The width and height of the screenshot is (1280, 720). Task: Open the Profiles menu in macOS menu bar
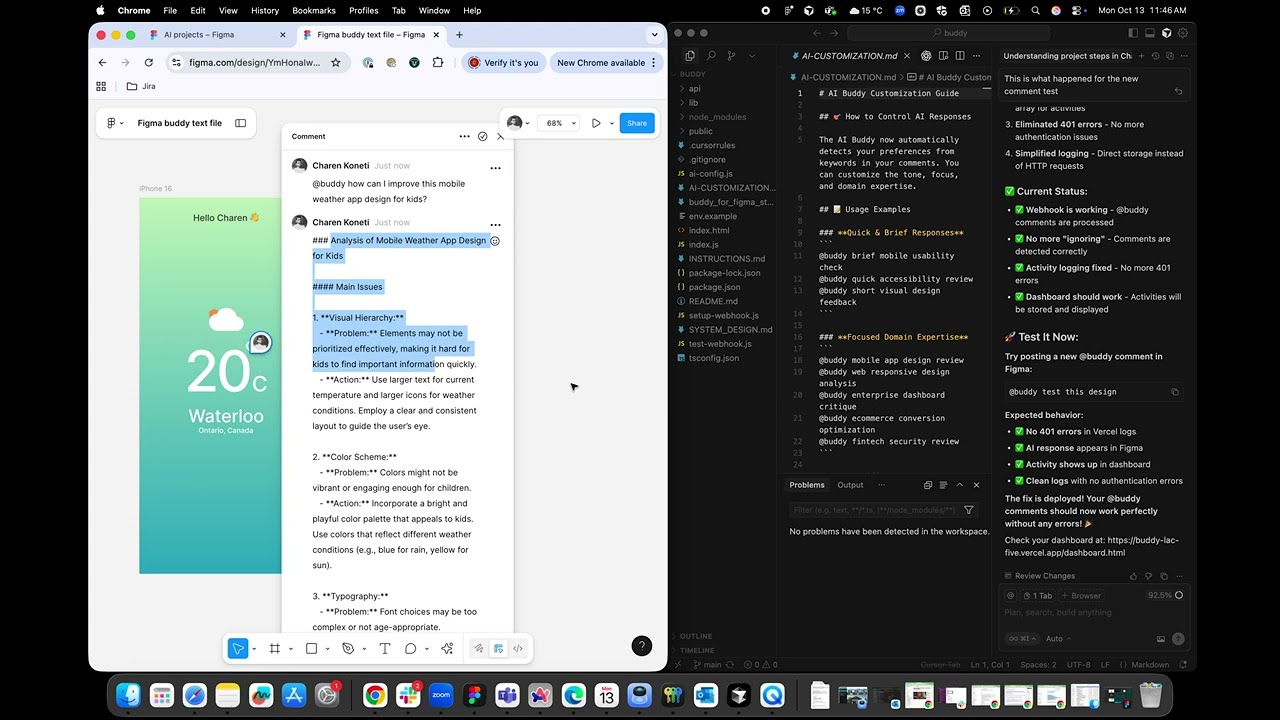coord(363,10)
